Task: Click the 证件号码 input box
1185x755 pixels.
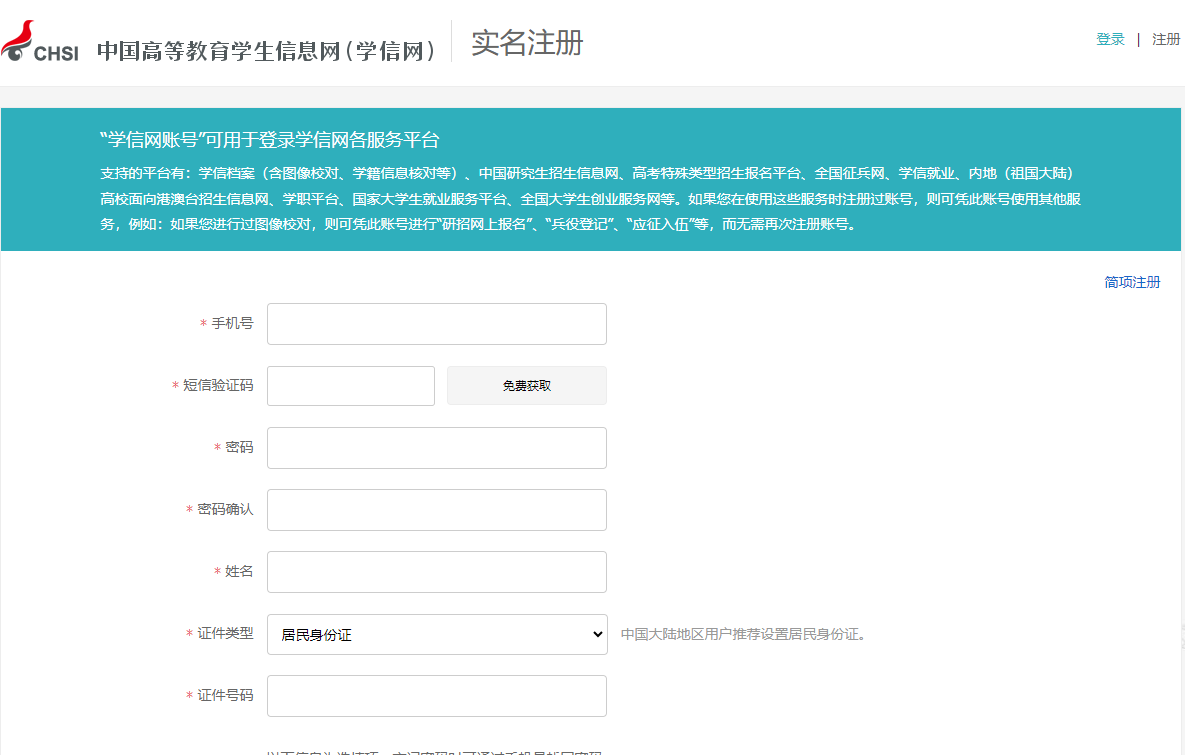Action: [x=436, y=696]
